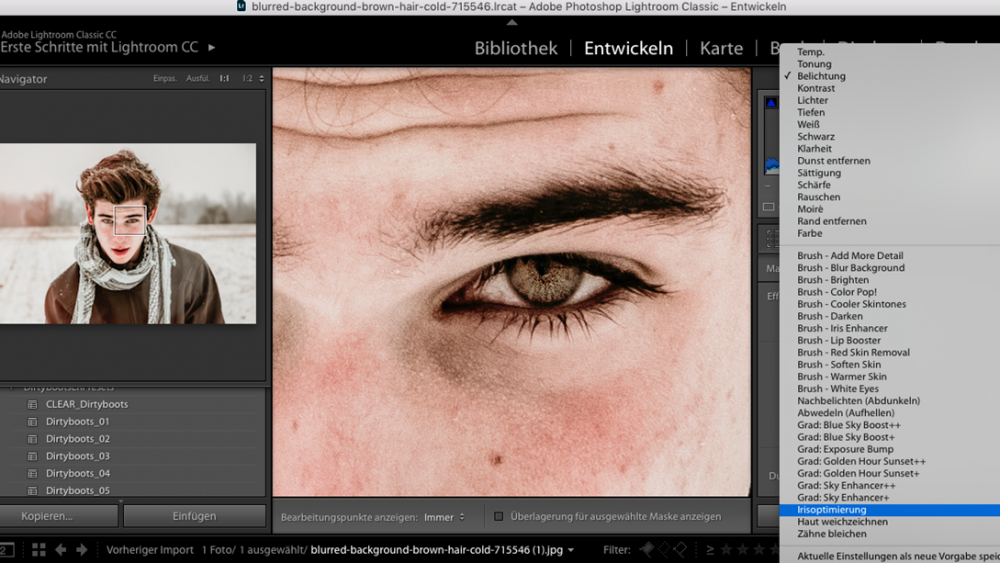
Task: Choose the Irisoptimierung preset from the menu
Action: (x=890, y=509)
